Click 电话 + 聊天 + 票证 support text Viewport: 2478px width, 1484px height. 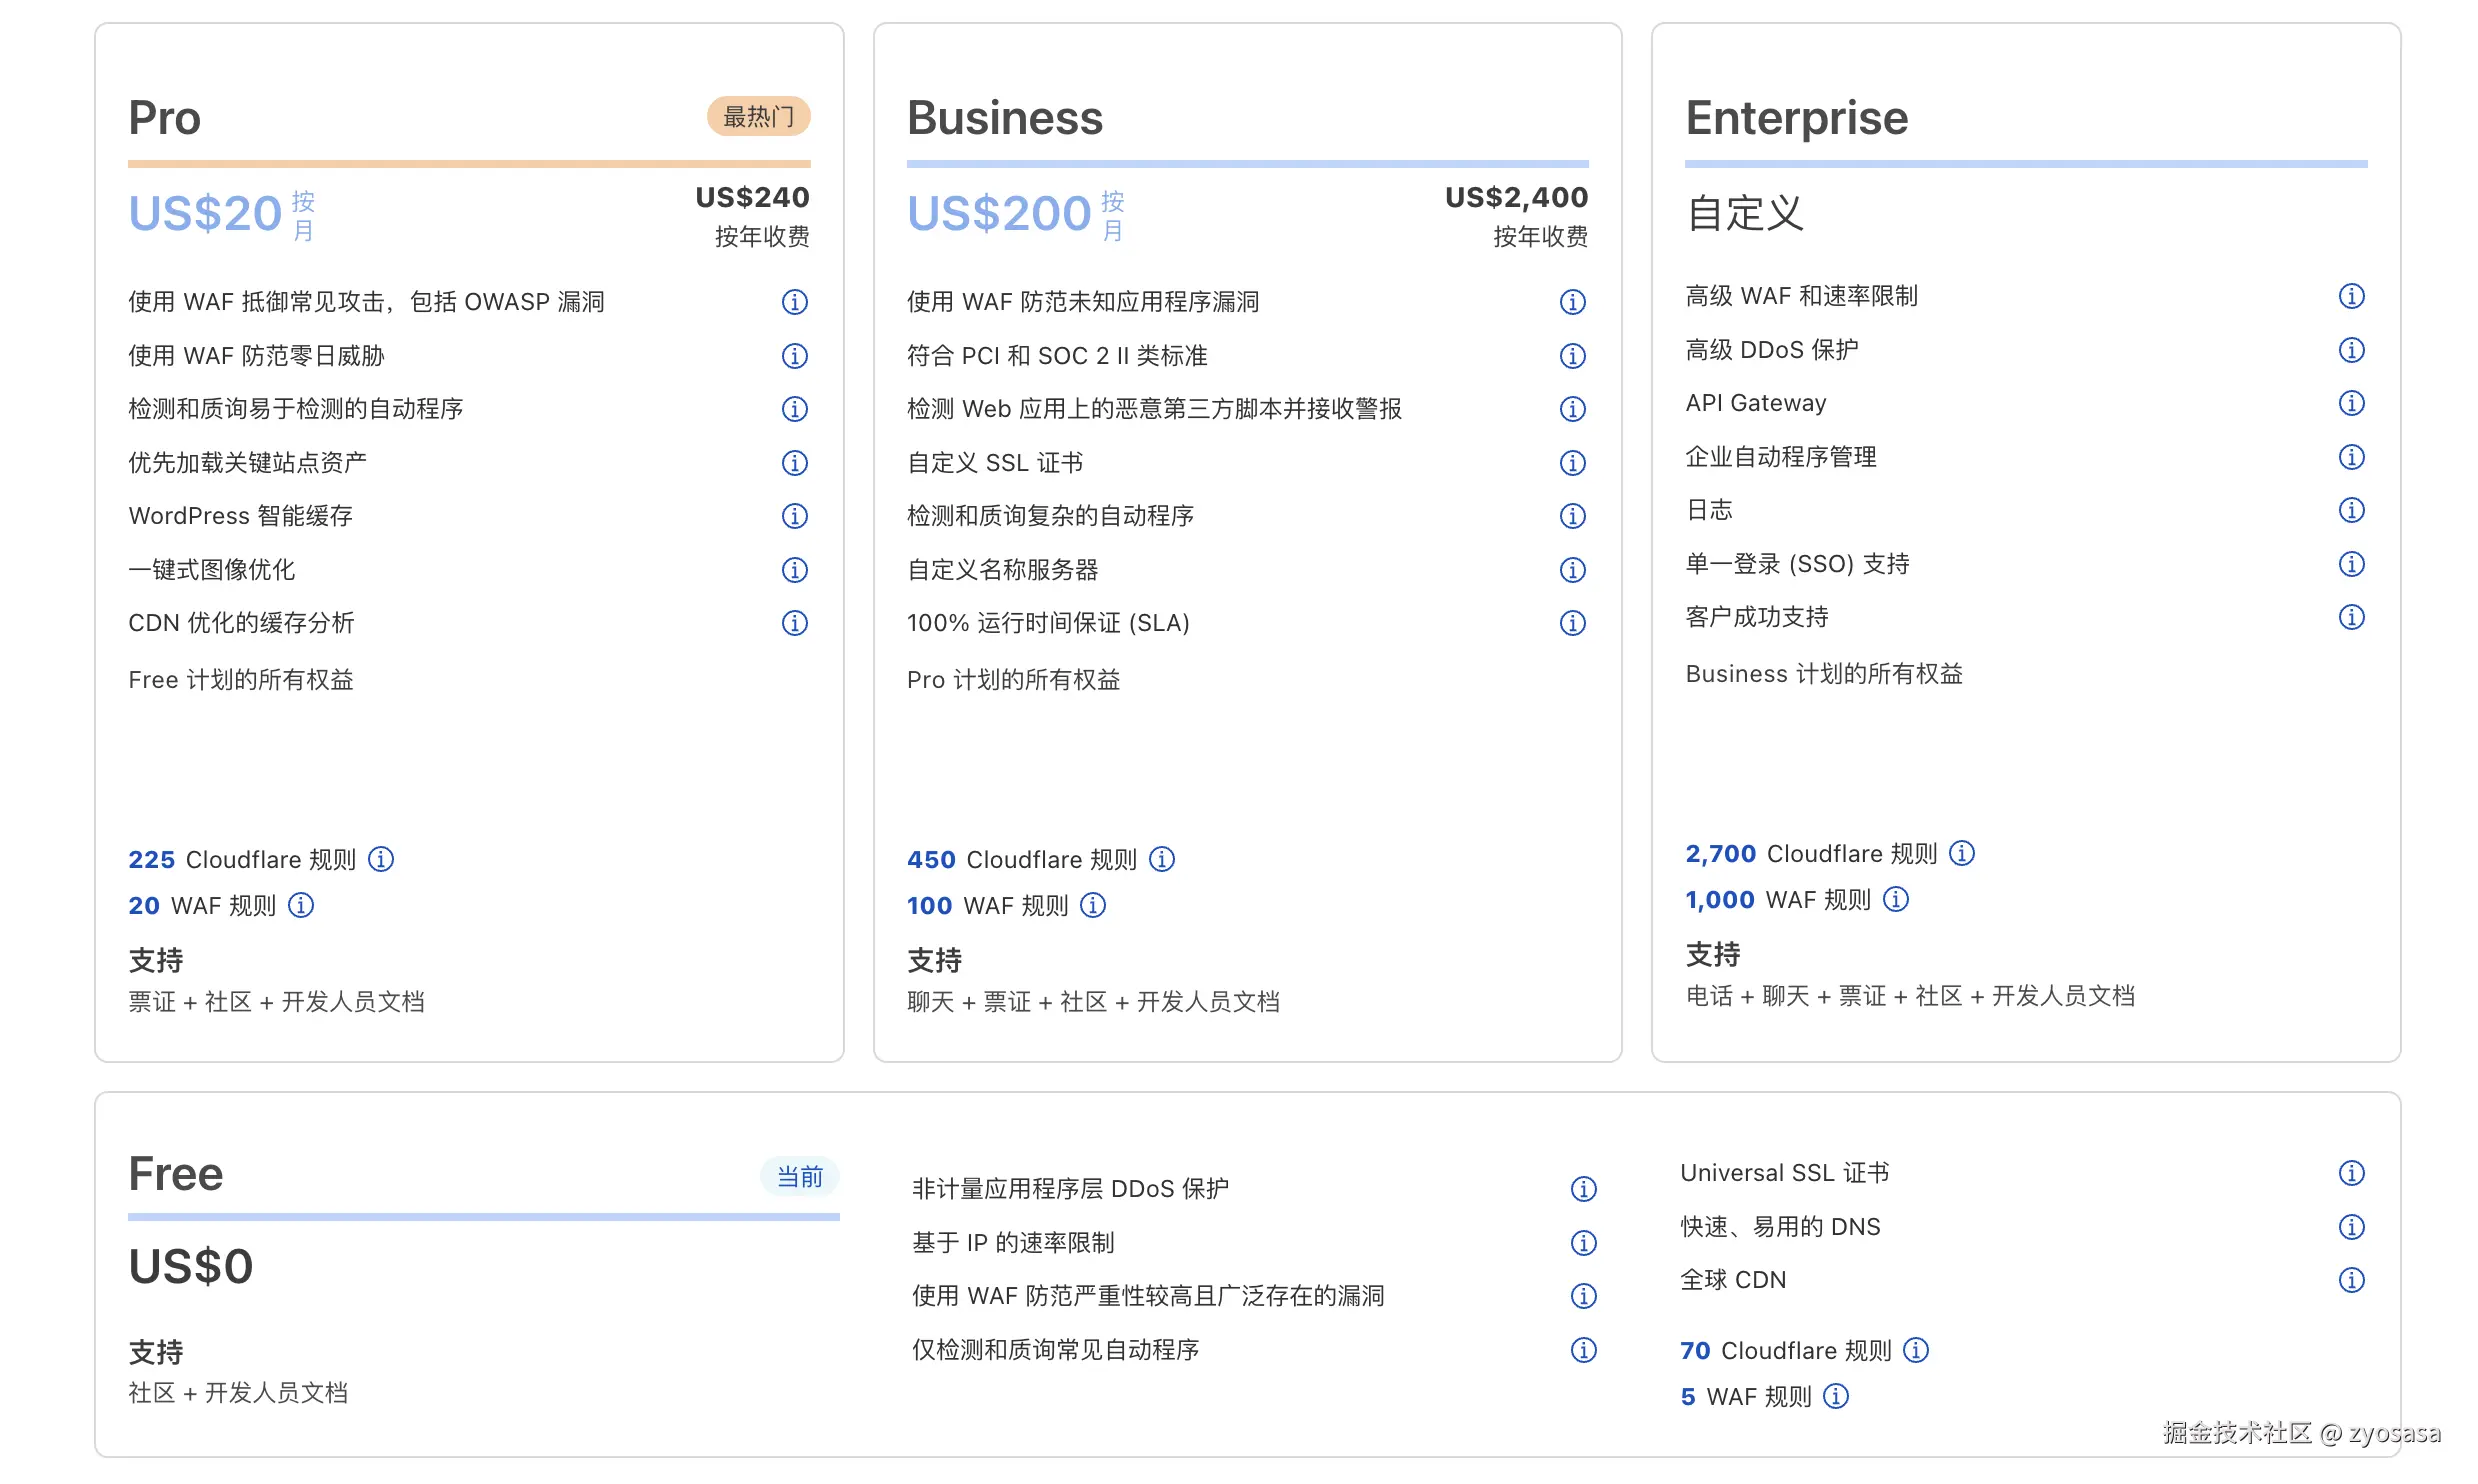(x=1910, y=996)
